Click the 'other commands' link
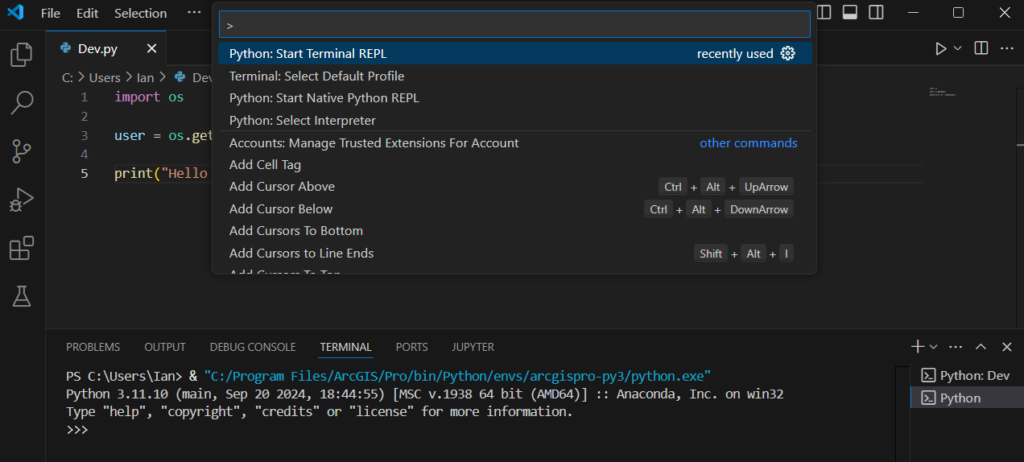1024x462 pixels. (x=748, y=143)
